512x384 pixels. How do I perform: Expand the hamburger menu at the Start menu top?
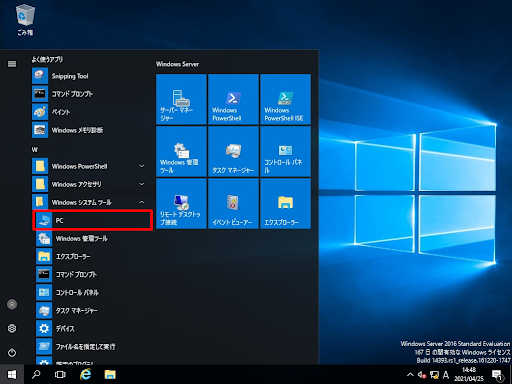pyautogui.click(x=12, y=64)
